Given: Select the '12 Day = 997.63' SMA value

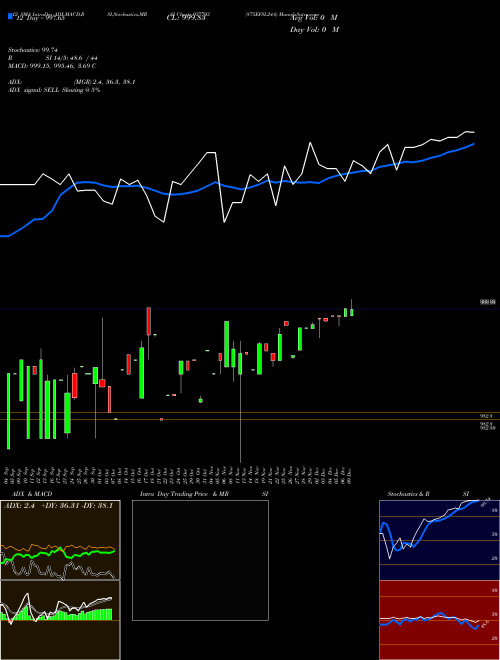Looking at the screenshot, I should pyautogui.click(x=41, y=18).
